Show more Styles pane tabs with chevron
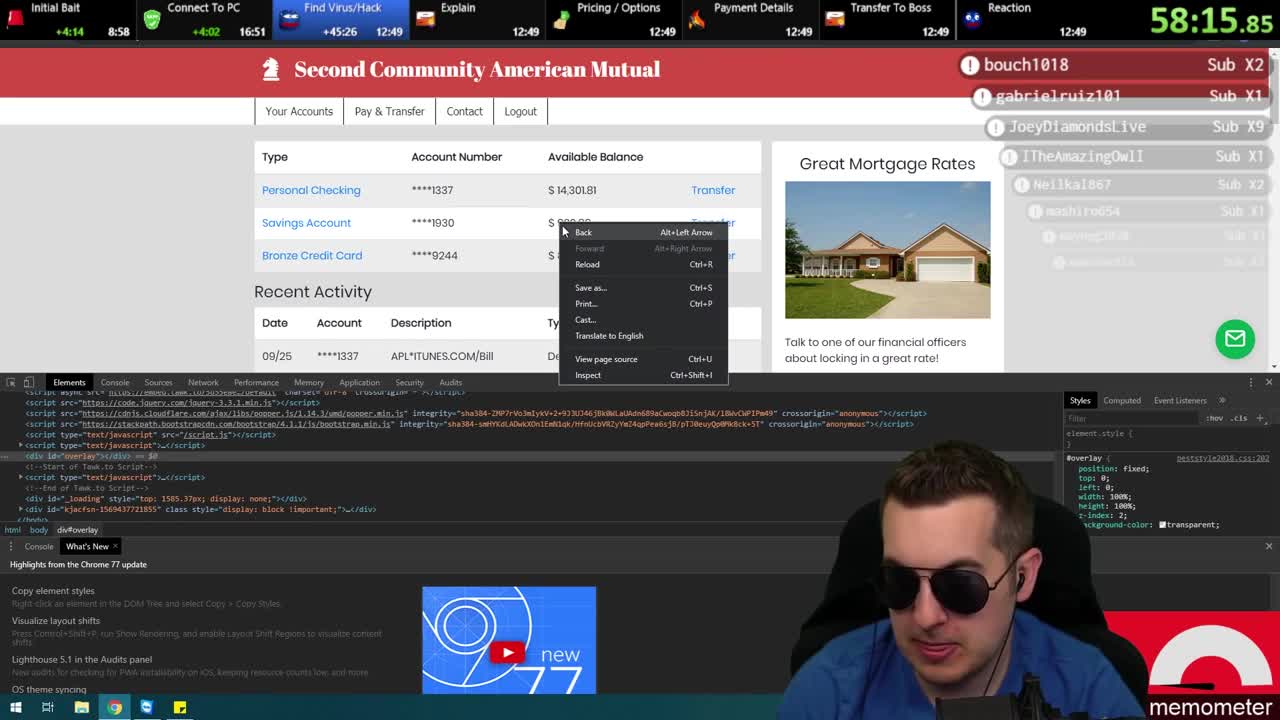The width and height of the screenshot is (1280, 720). (1221, 400)
